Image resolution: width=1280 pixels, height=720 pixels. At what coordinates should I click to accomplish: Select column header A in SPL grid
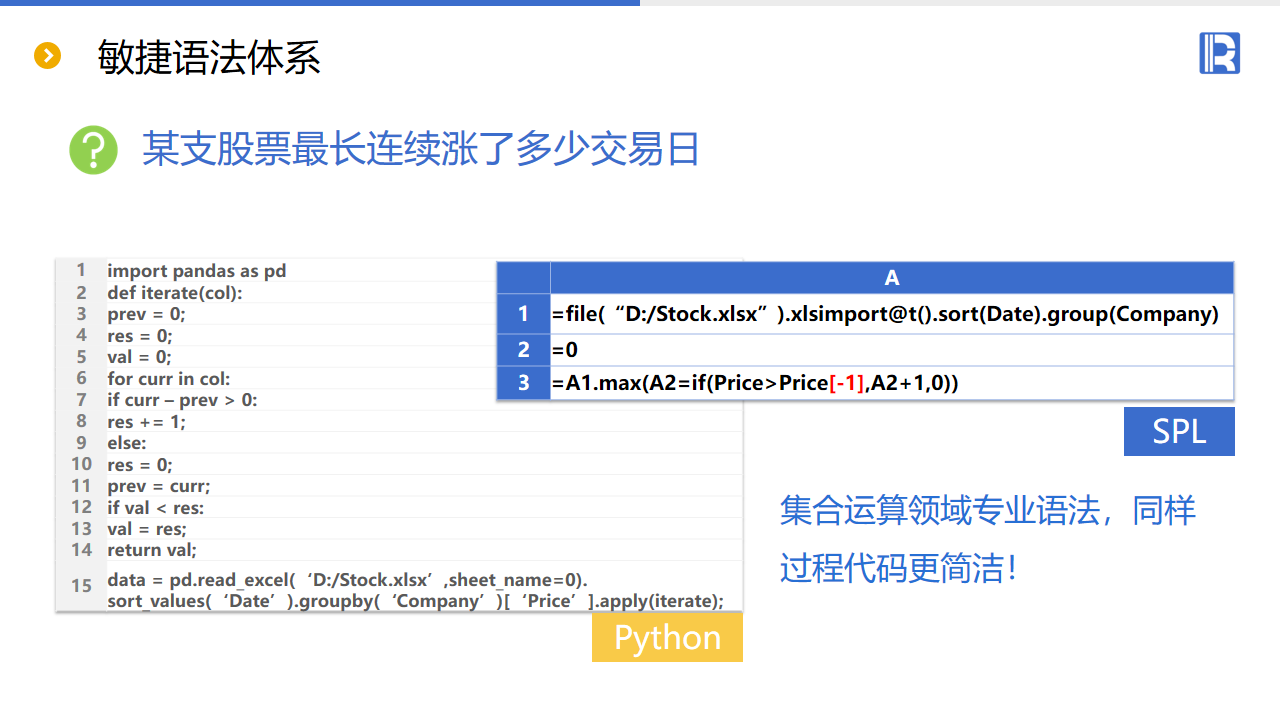click(x=891, y=278)
